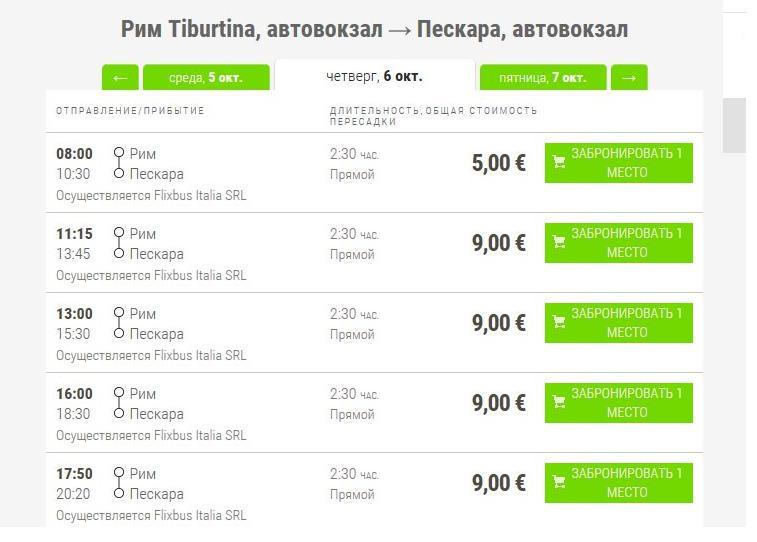
Task: Book one seat on the 11:15 bus
Action: [626, 243]
